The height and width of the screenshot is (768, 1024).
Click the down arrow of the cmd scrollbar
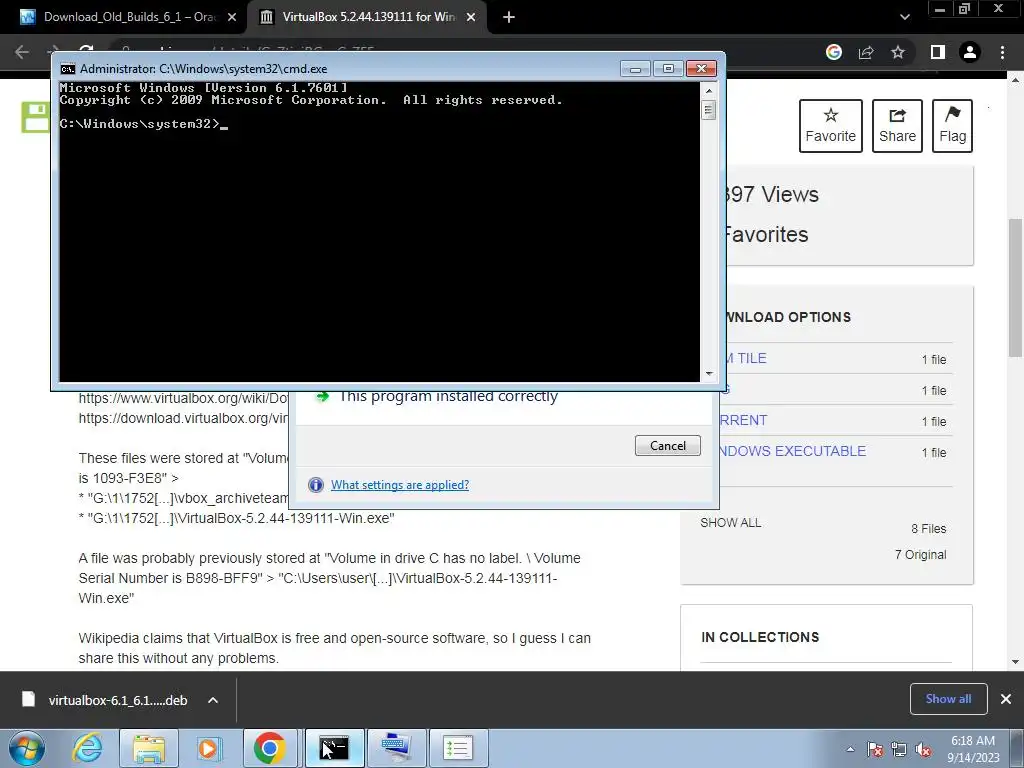(709, 374)
